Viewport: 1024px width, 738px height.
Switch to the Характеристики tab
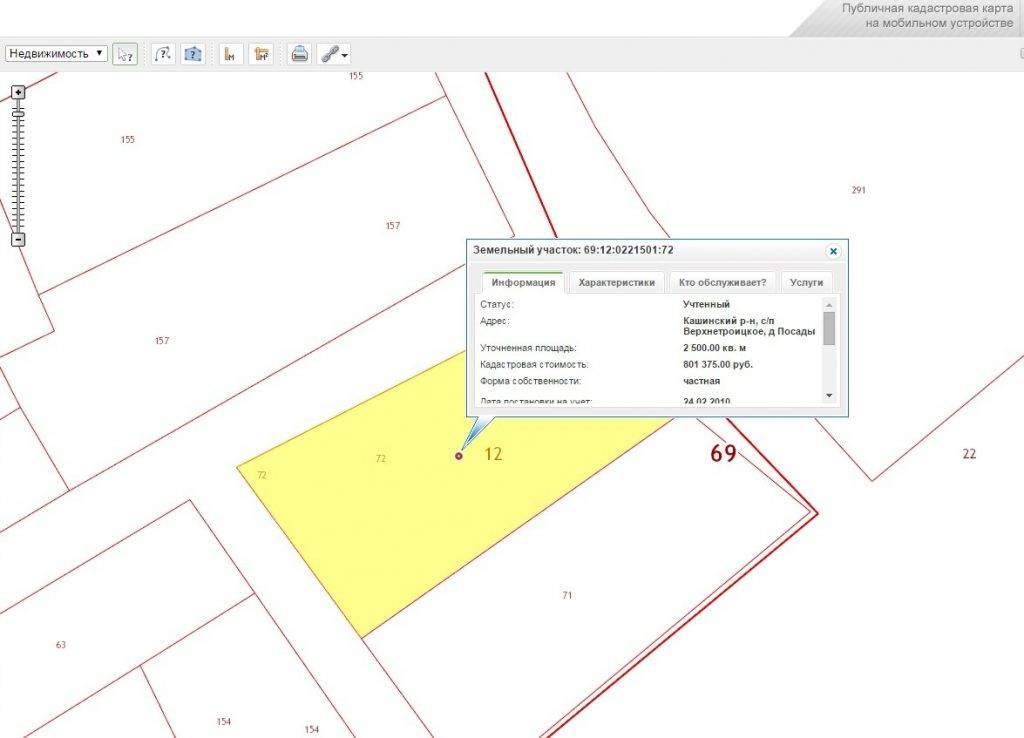click(x=616, y=283)
